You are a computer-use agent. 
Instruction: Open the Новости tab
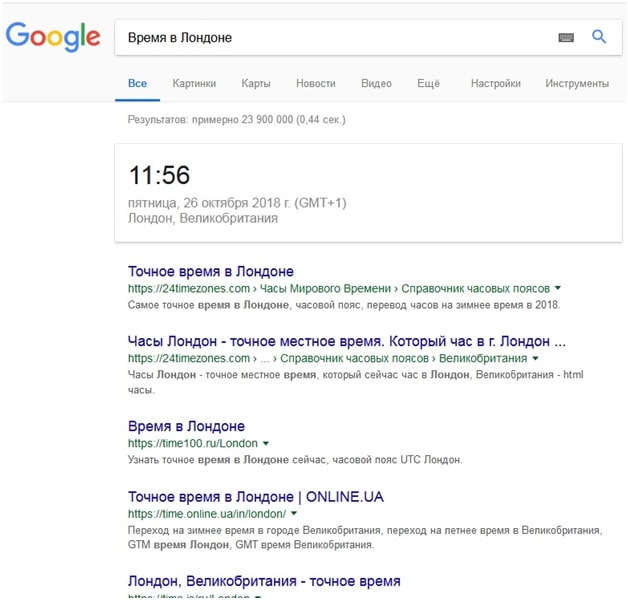click(316, 84)
